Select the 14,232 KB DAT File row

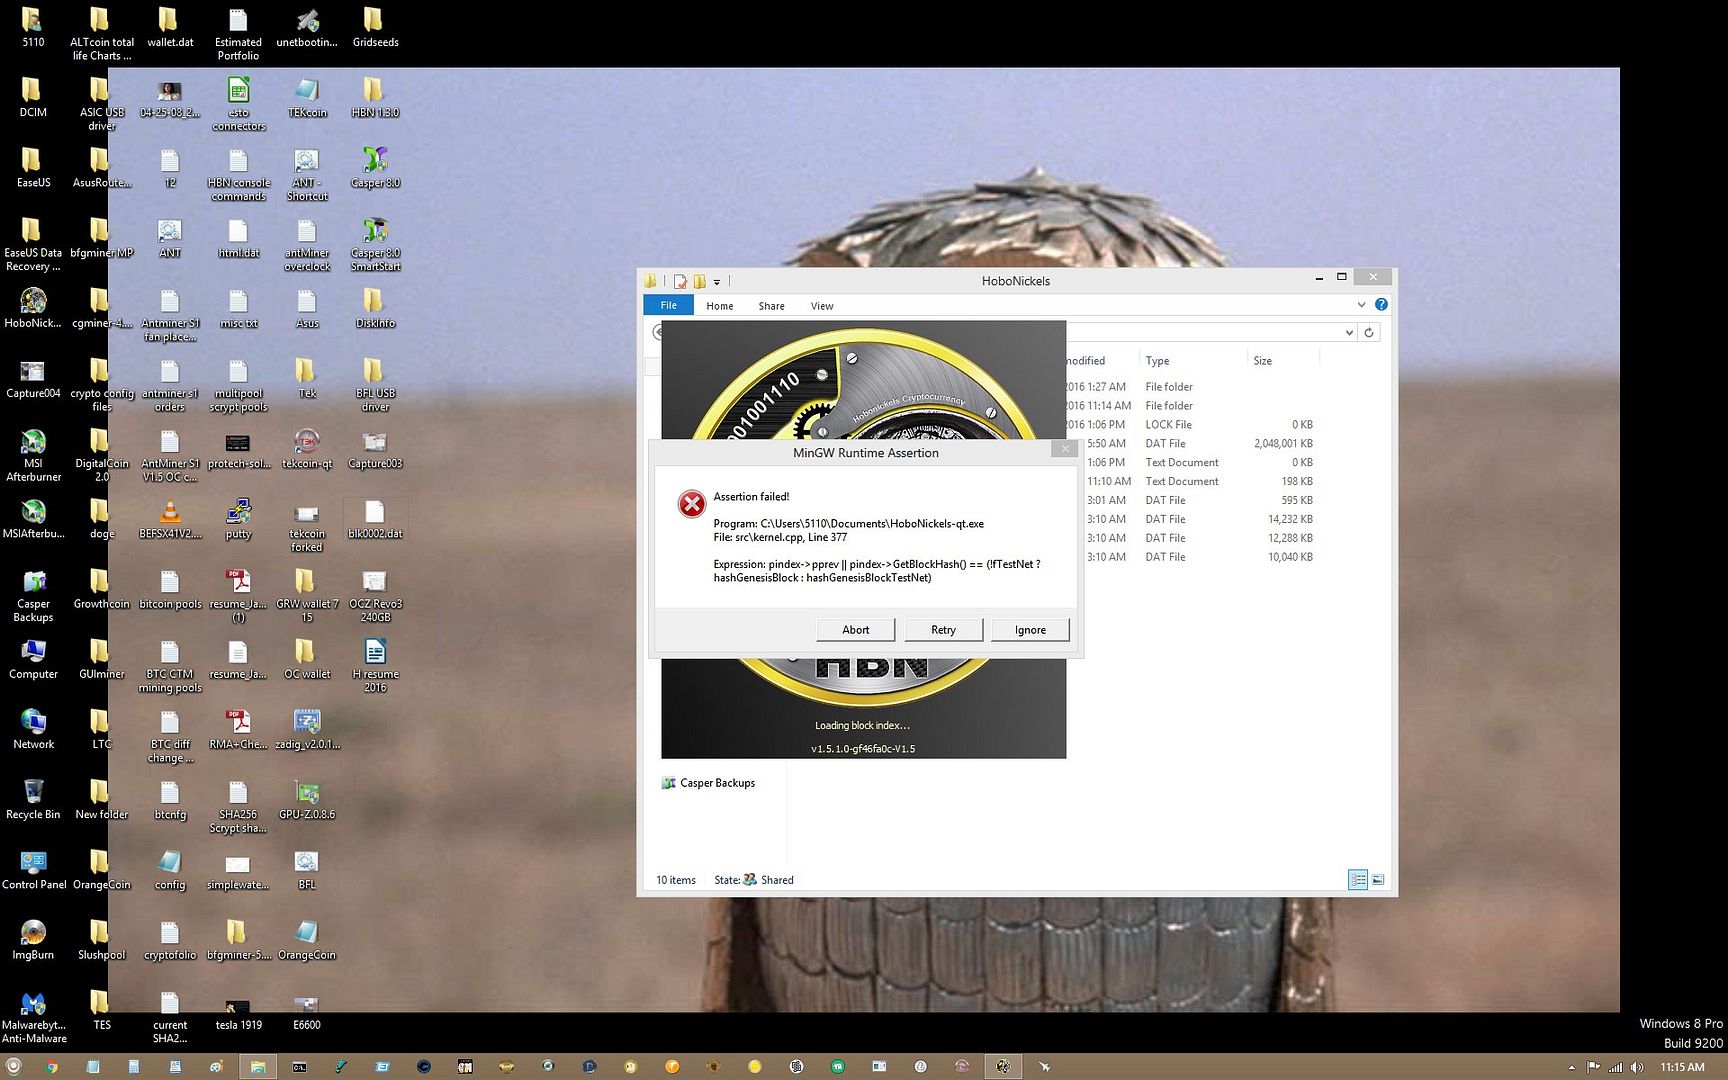click(1190, 520)
